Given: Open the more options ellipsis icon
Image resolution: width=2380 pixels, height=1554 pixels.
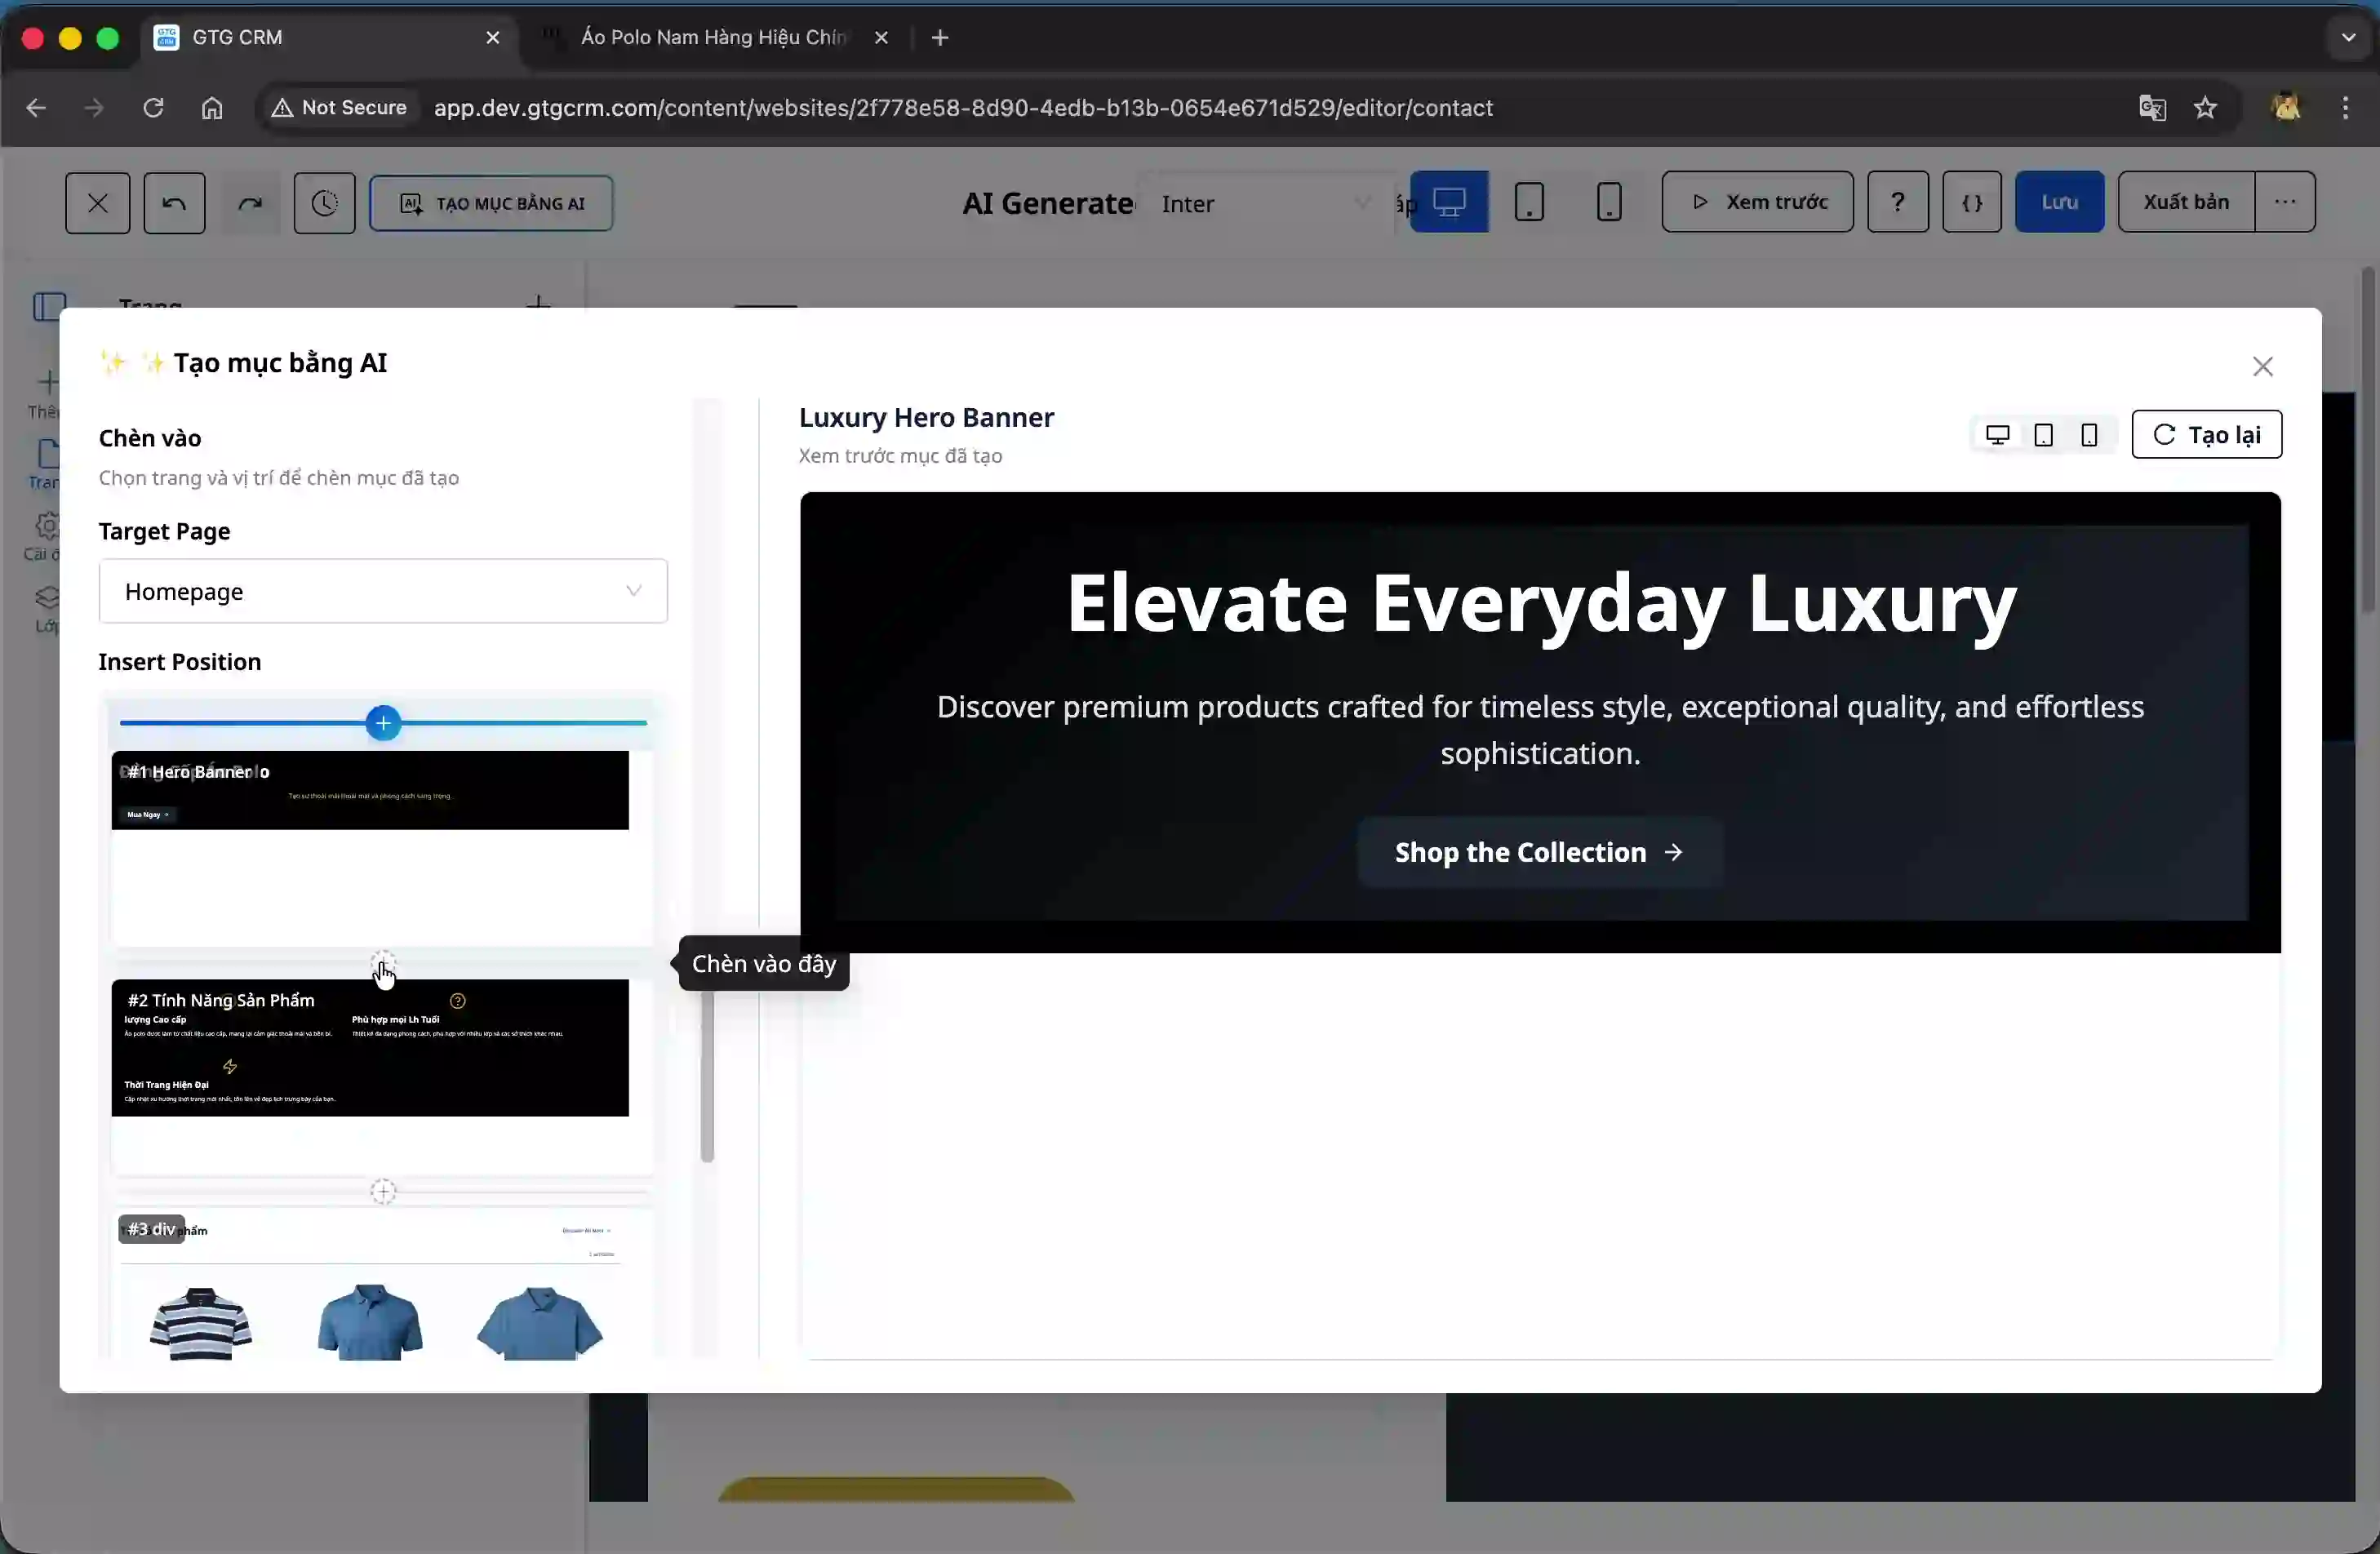Looking at the screenshot, I should pos(2285,202).
